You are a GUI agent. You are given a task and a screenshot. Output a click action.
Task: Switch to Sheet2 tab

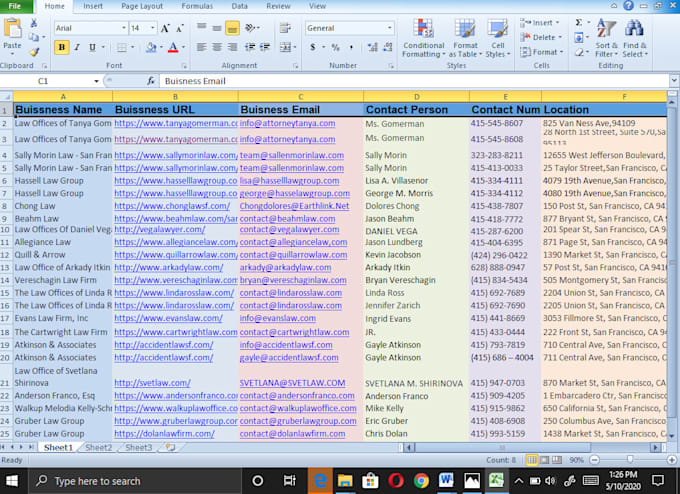tap(98, 447)
